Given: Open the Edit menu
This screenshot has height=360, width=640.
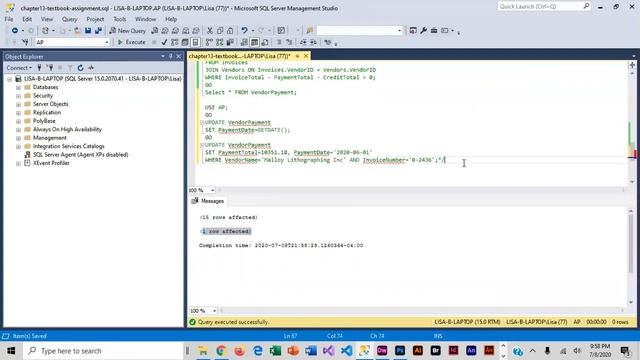Looking at the screenshot, I should click(27, 19).
